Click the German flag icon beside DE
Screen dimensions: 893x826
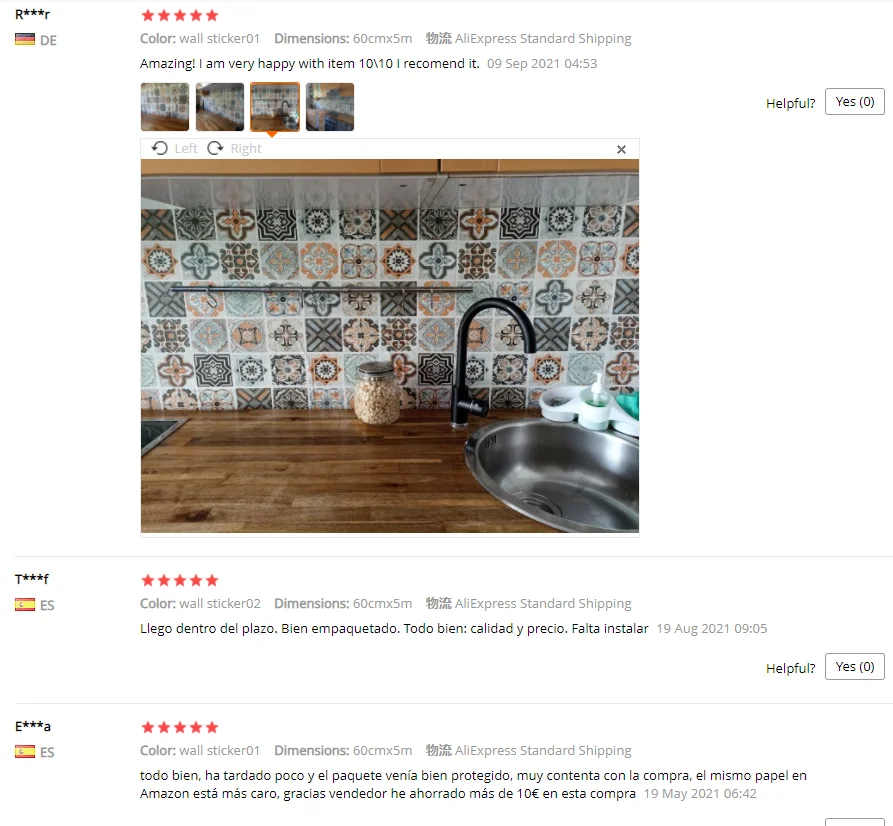[25, 40]
